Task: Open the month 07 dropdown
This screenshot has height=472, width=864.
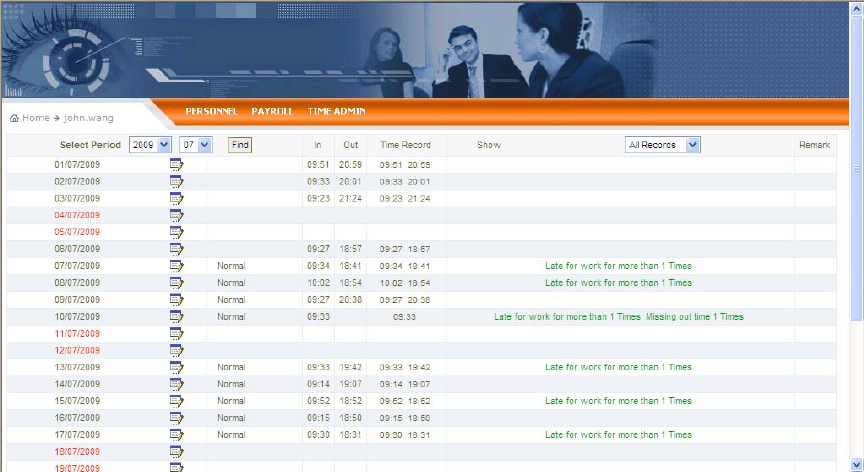Action: (196, 145)
